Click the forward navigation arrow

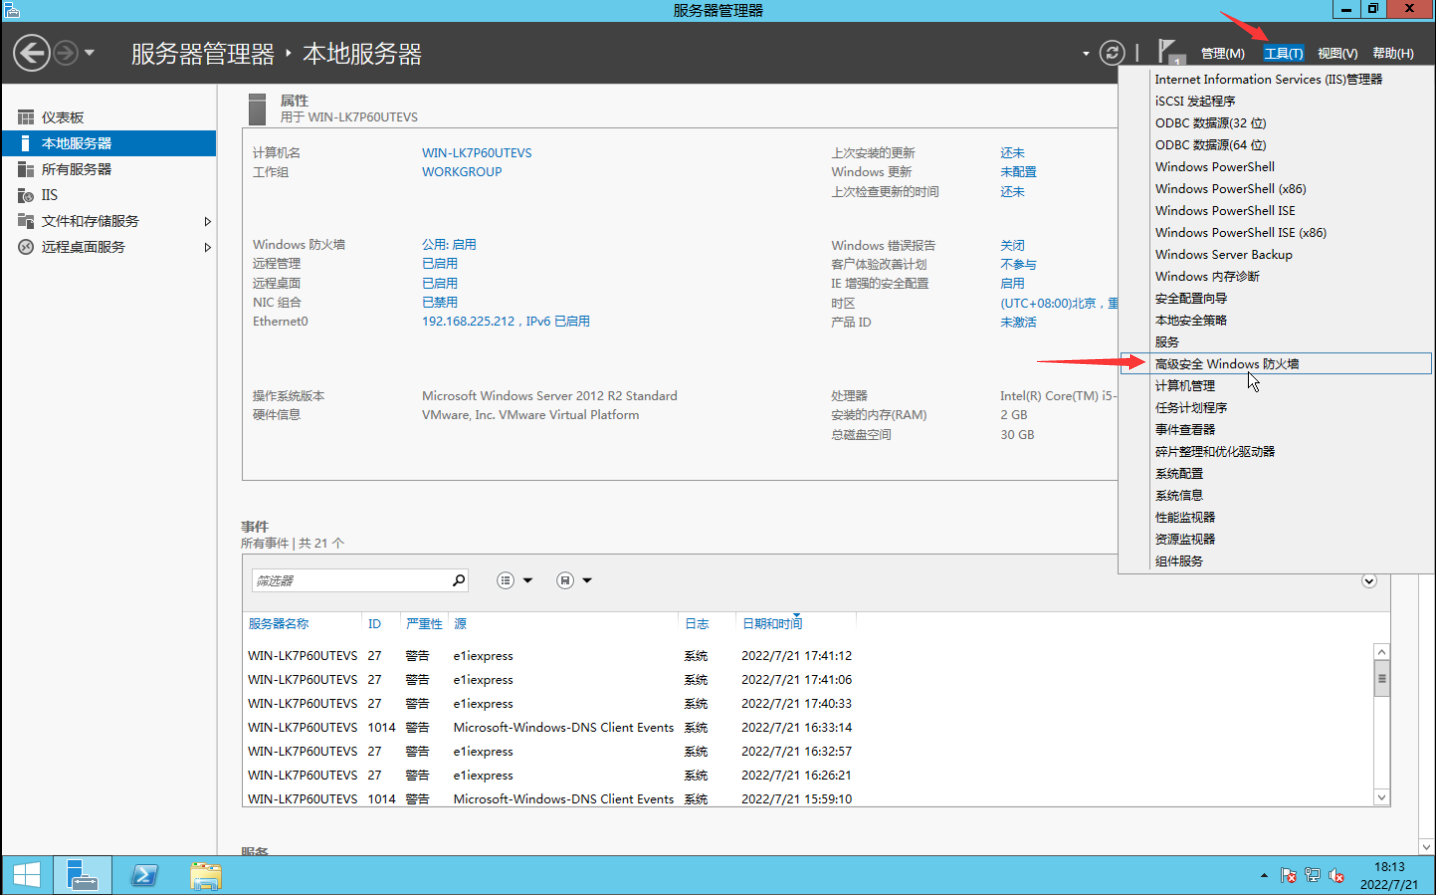[x=65, y=53]
